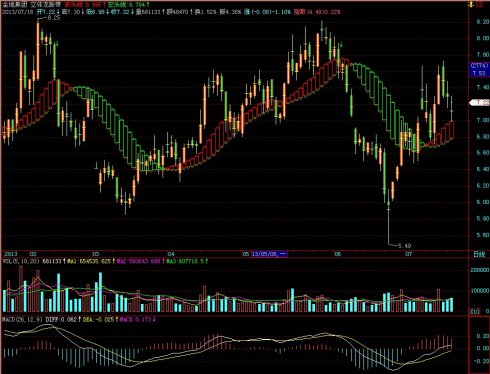Click the 立体龙脉带 indicator name
Image resolution: width=490 pixels, height=374 pixels.
point(47,5)
